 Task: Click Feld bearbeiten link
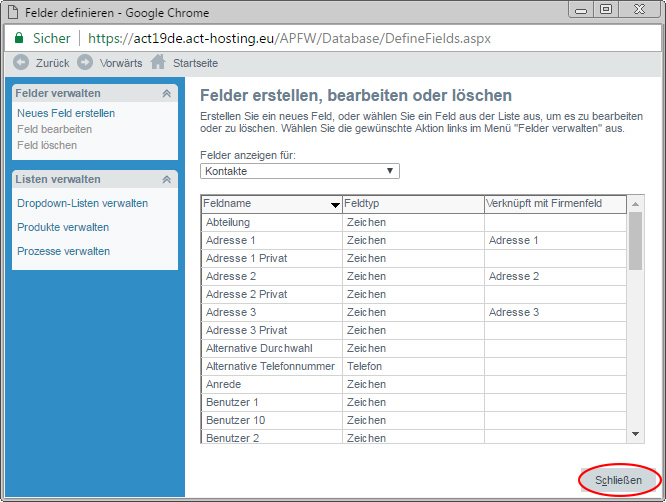(54, 129)
